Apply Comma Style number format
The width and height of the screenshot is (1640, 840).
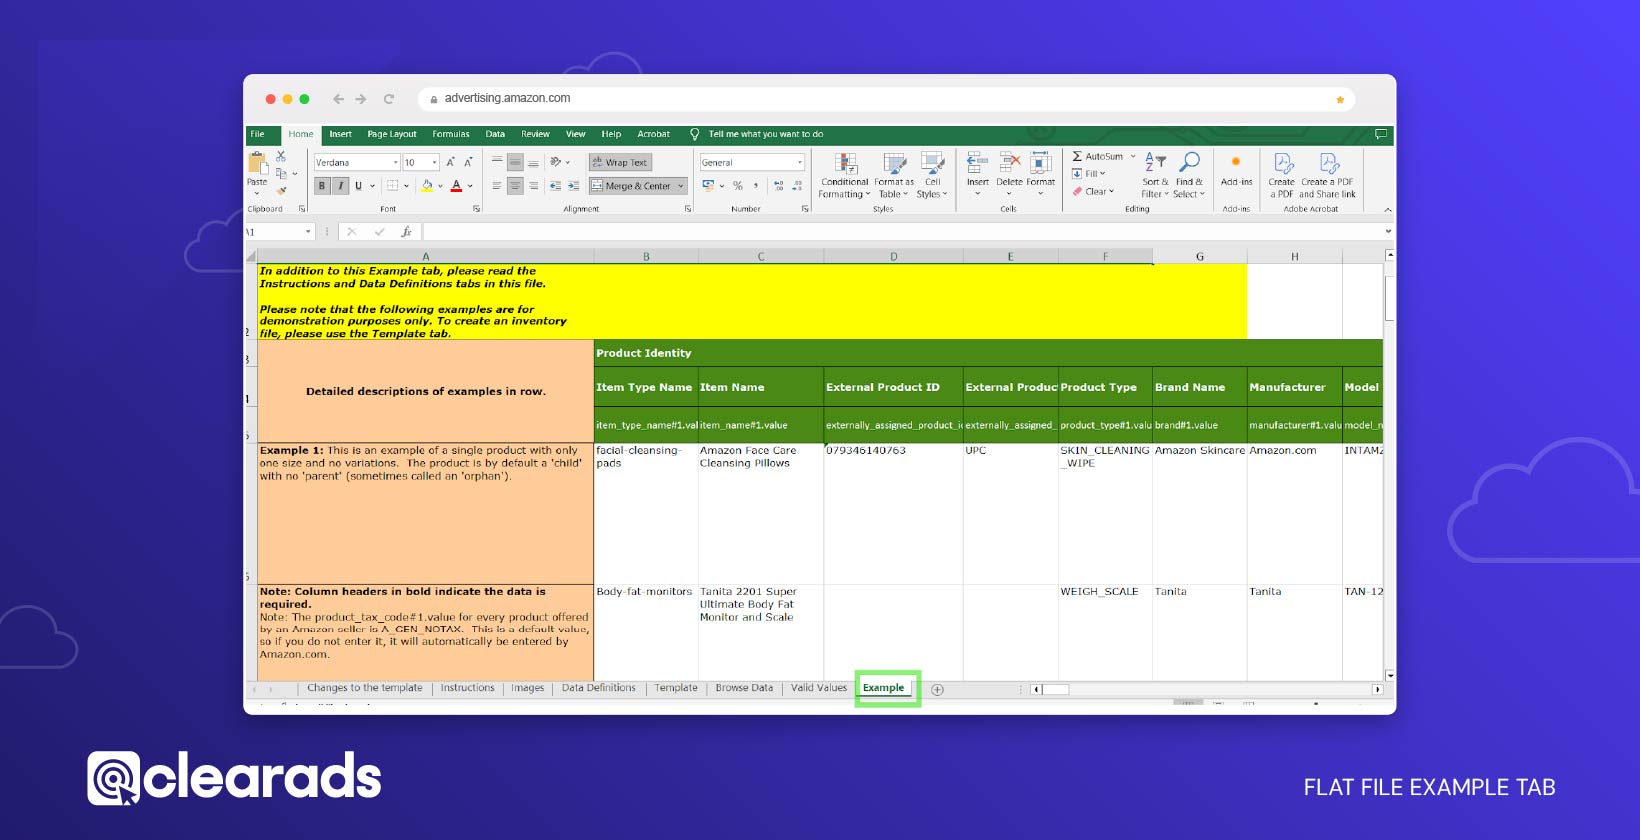(x=756, y=186)
